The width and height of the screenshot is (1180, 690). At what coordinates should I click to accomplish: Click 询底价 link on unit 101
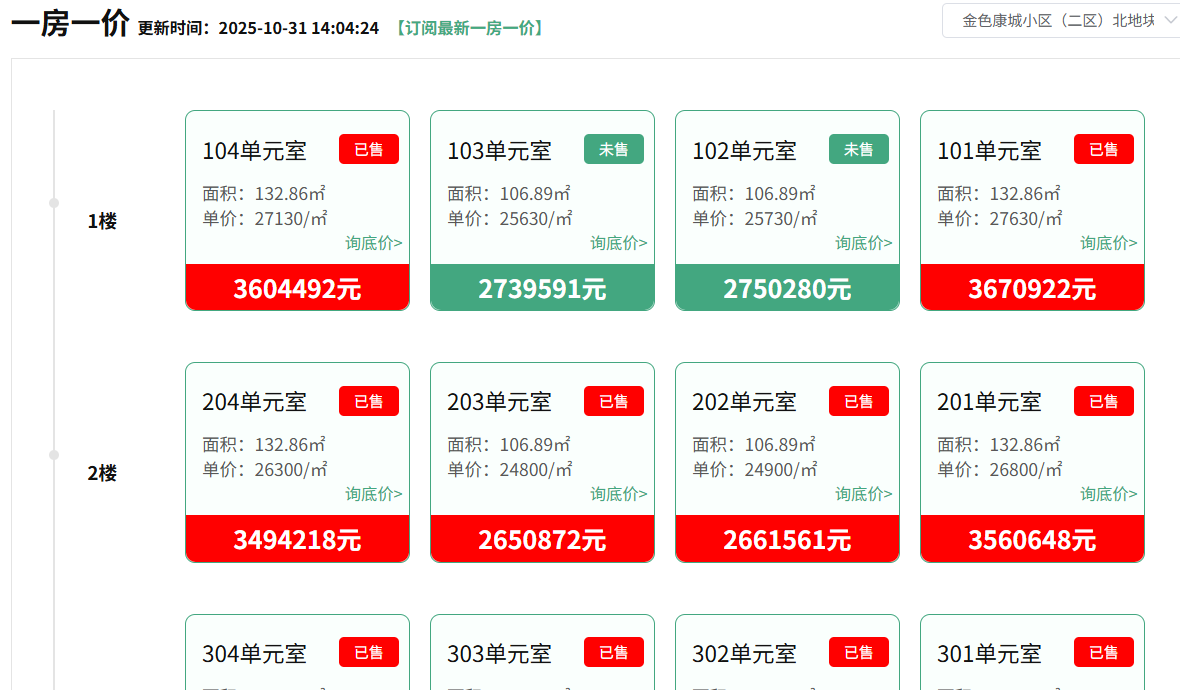(x=1108, y=243)
